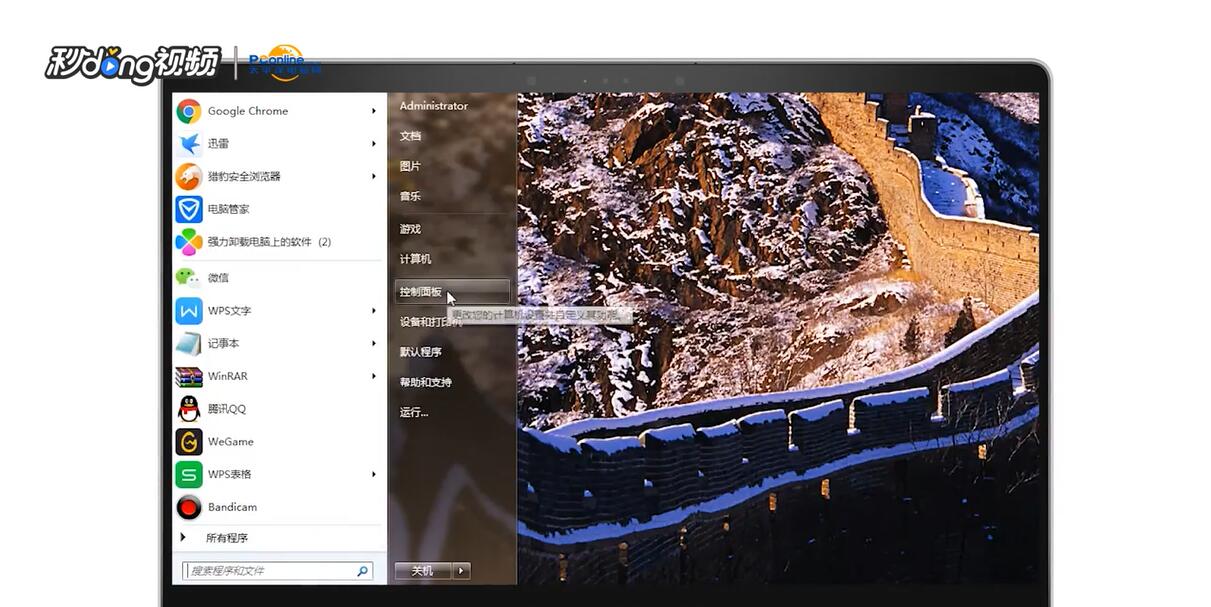Click the 电脑管家 text label

click(x=228, y=209)
